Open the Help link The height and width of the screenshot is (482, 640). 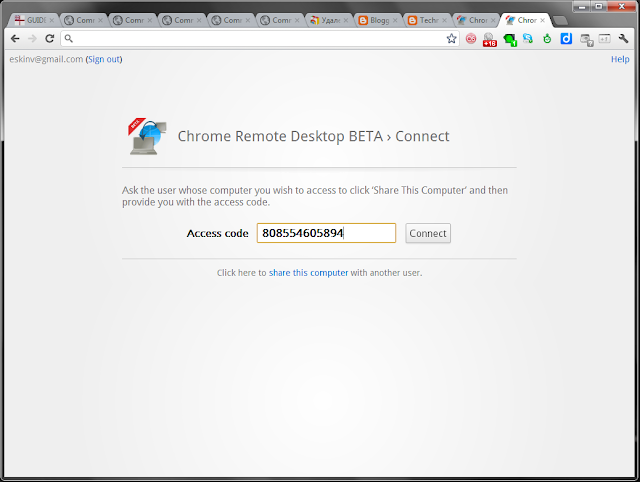(x=620, y=59)
